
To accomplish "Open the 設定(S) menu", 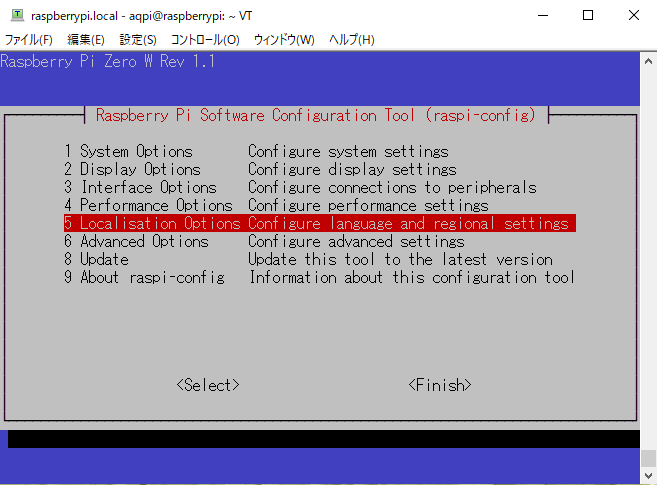I will [138, 40].
